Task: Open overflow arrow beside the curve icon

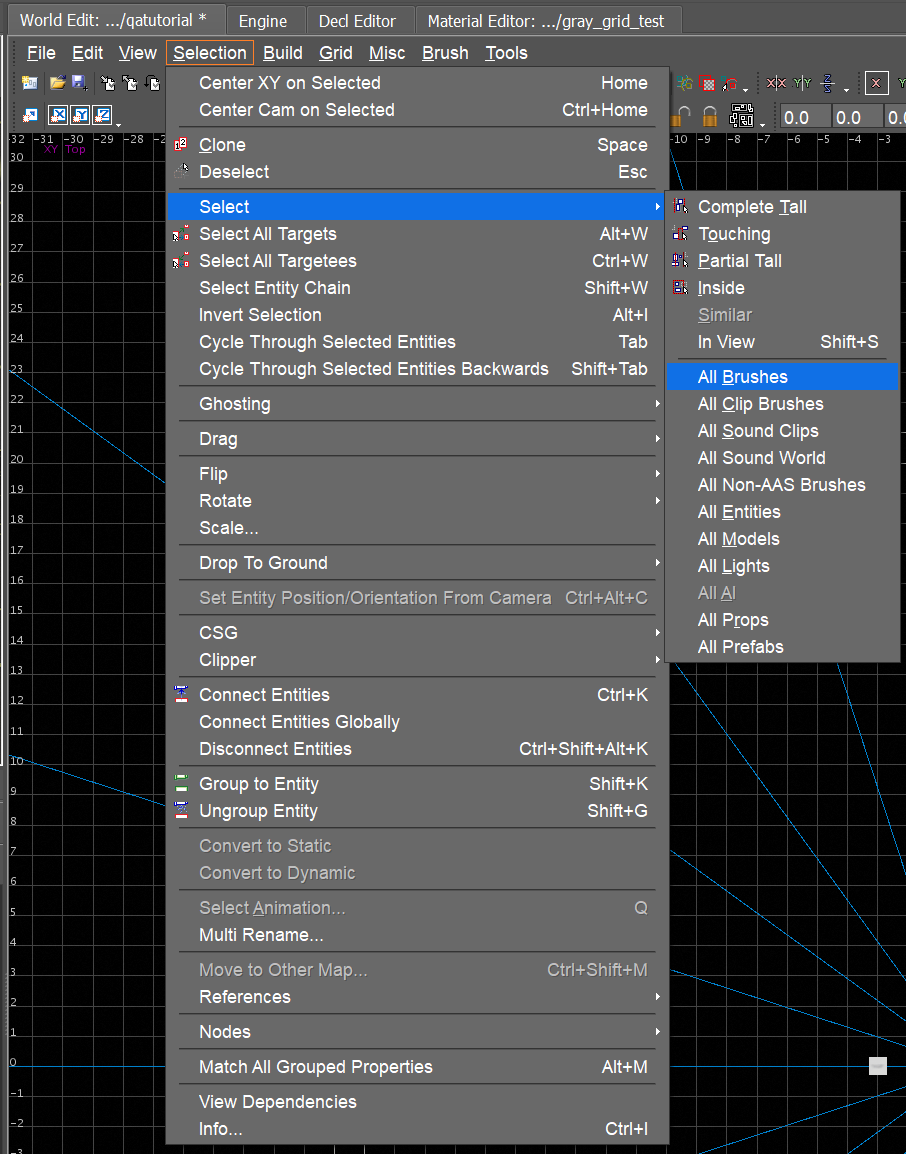Action: tap(746, 90)
